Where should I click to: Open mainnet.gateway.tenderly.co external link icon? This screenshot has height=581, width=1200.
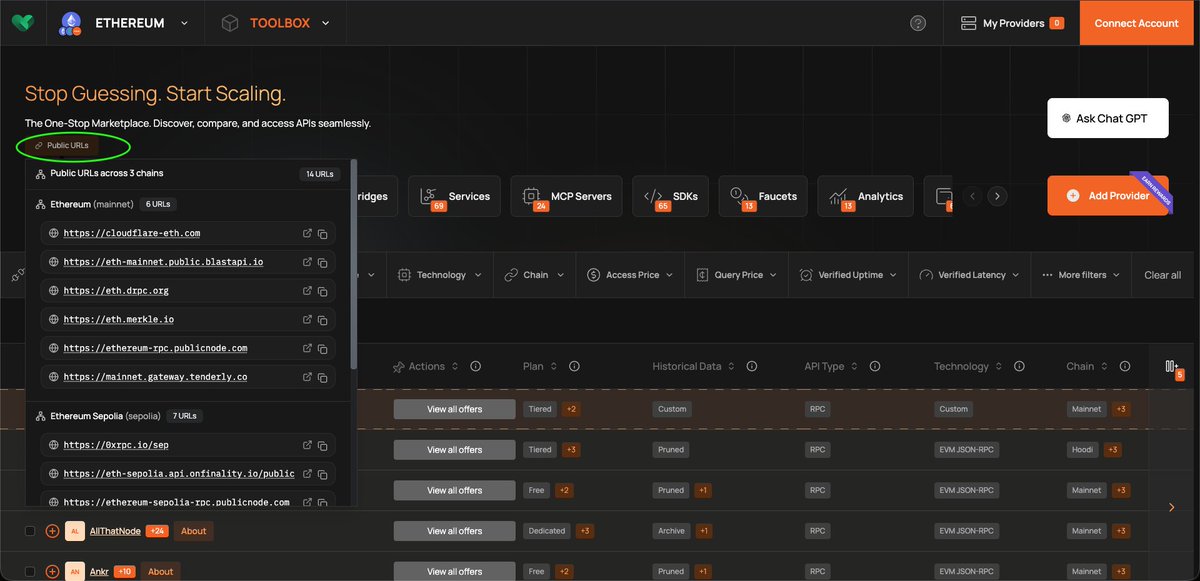click(x=307, y=377)
